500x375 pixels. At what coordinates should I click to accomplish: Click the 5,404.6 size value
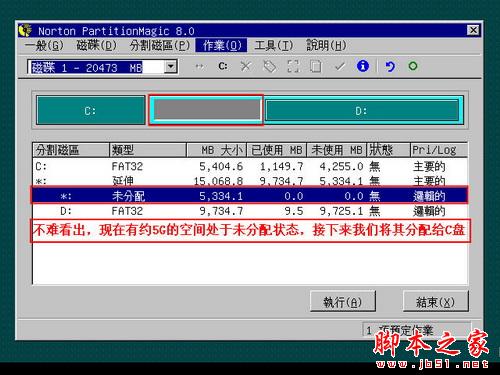pyautogui.click(x=221, y=166)
